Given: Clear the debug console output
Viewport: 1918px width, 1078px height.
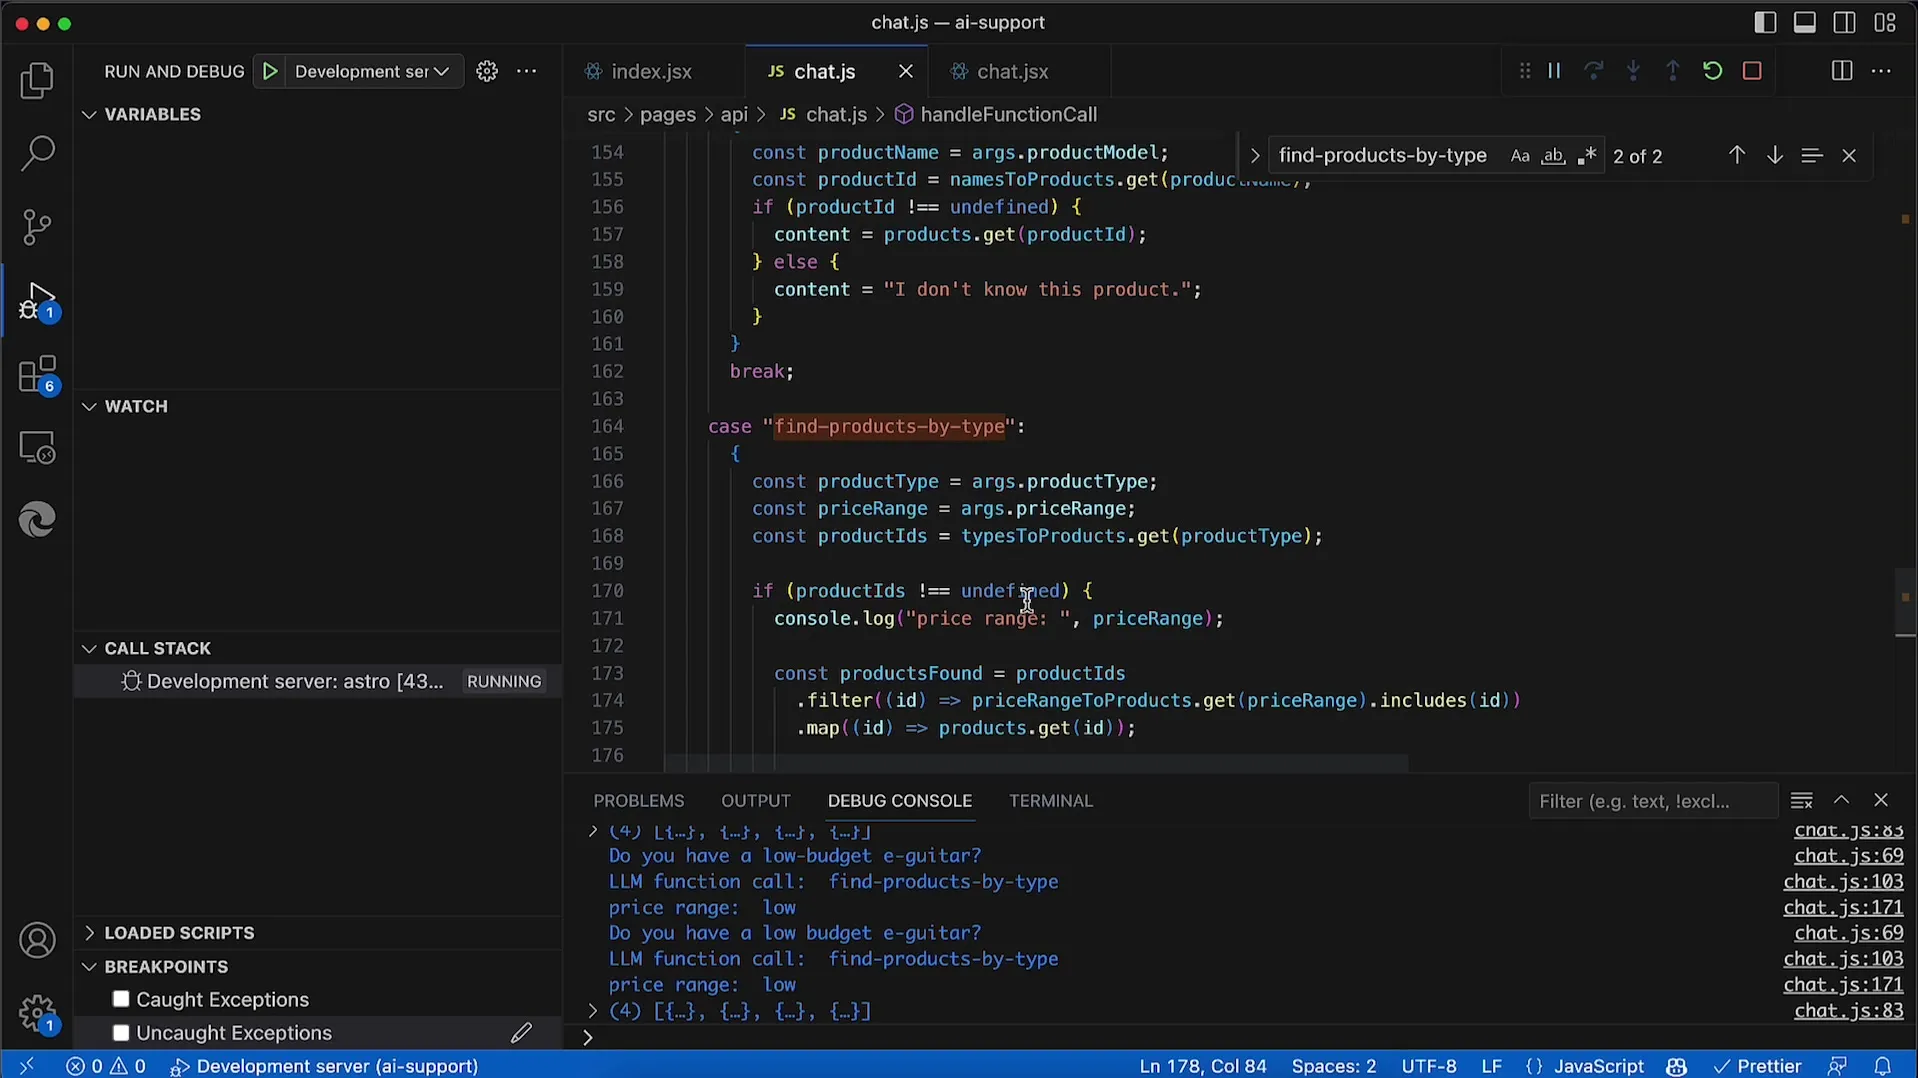Looking at the screenshot, I should tap(1801, 800).
